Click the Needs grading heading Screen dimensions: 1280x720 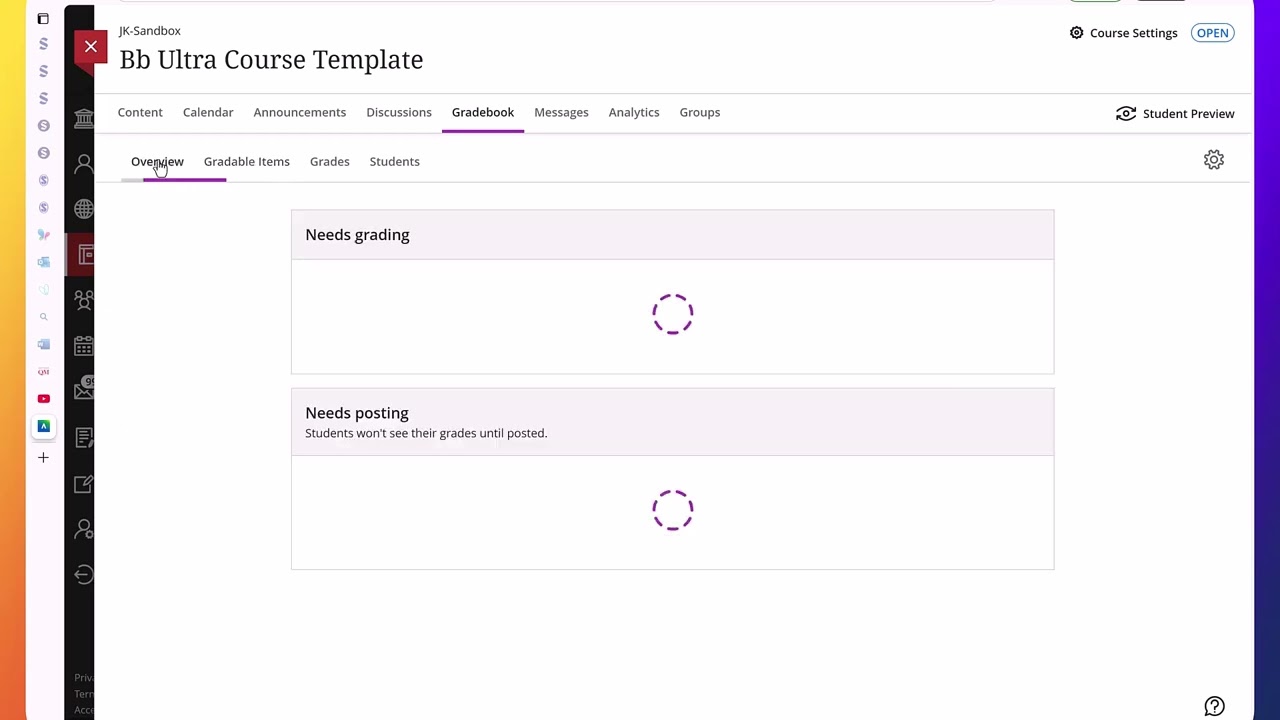(x=357, y=234)
